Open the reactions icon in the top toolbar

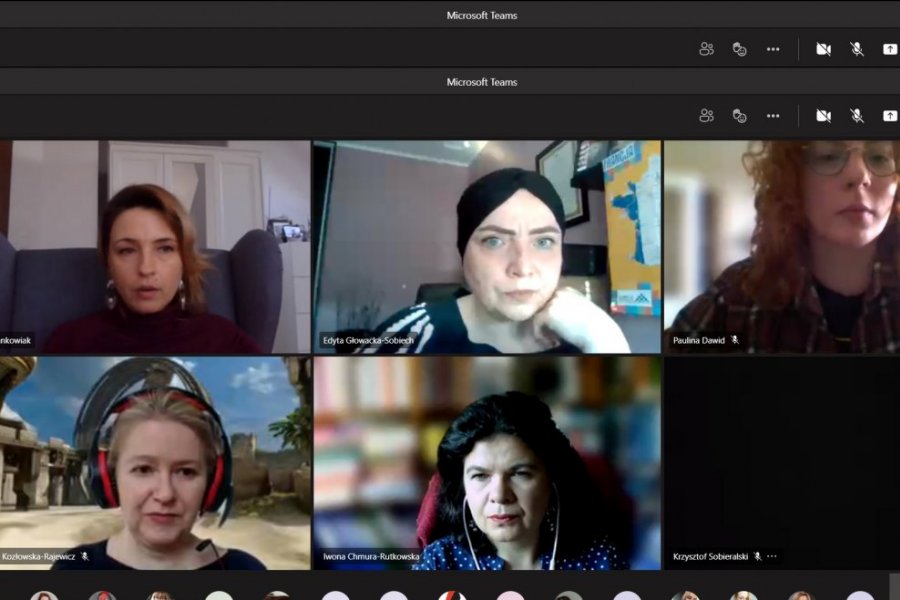click(739, 47)
